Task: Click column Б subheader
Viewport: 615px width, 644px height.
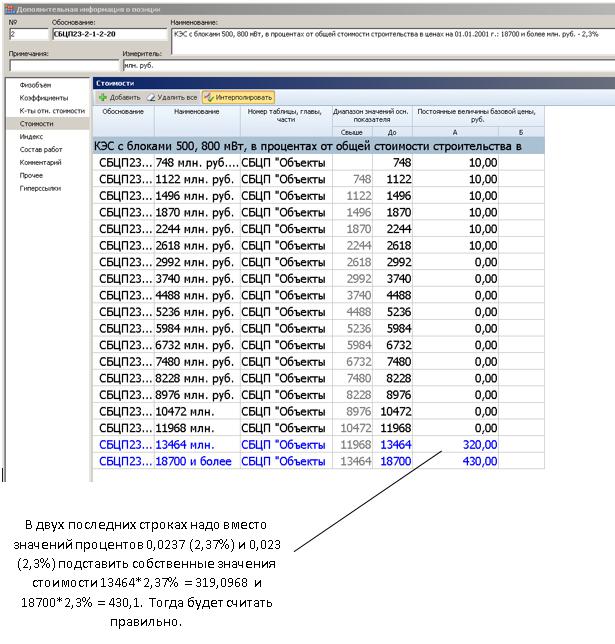Action: (x=521, y=132)
